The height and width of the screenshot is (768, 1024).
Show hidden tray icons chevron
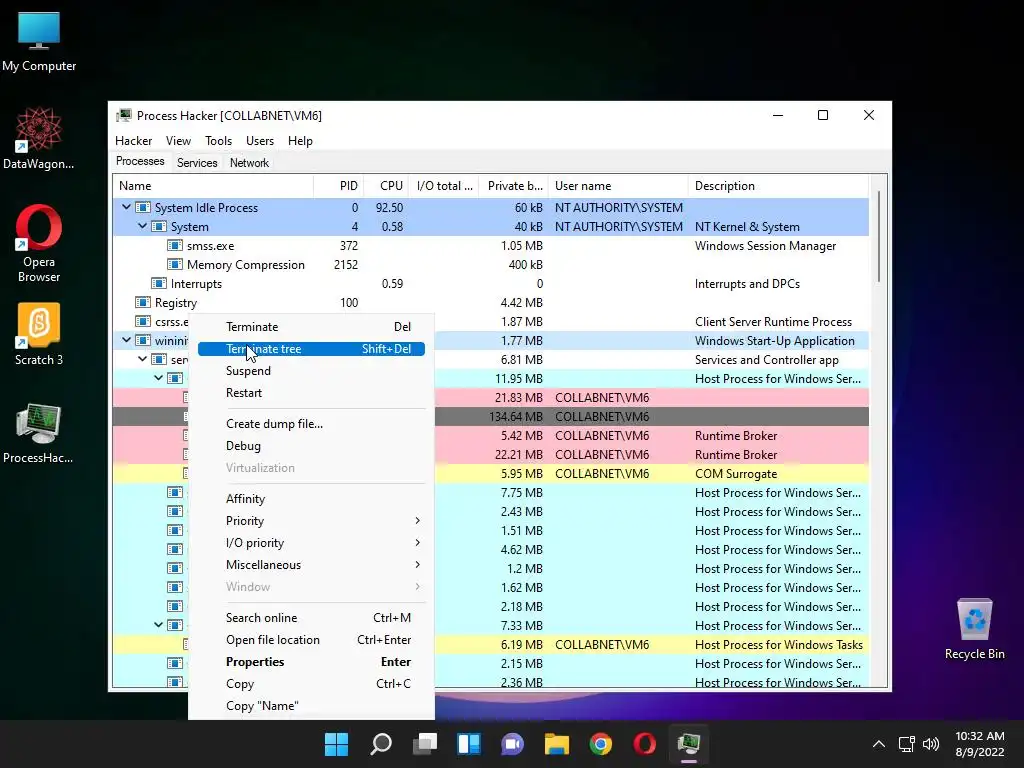click(879, 744)
